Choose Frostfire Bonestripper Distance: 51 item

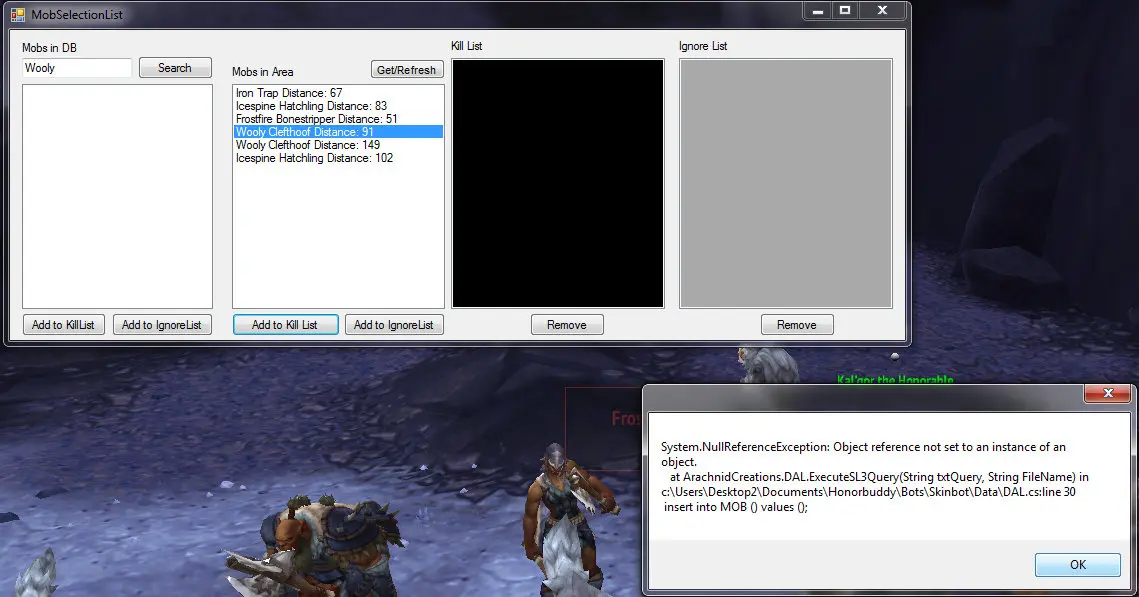[x=316, y=119]
